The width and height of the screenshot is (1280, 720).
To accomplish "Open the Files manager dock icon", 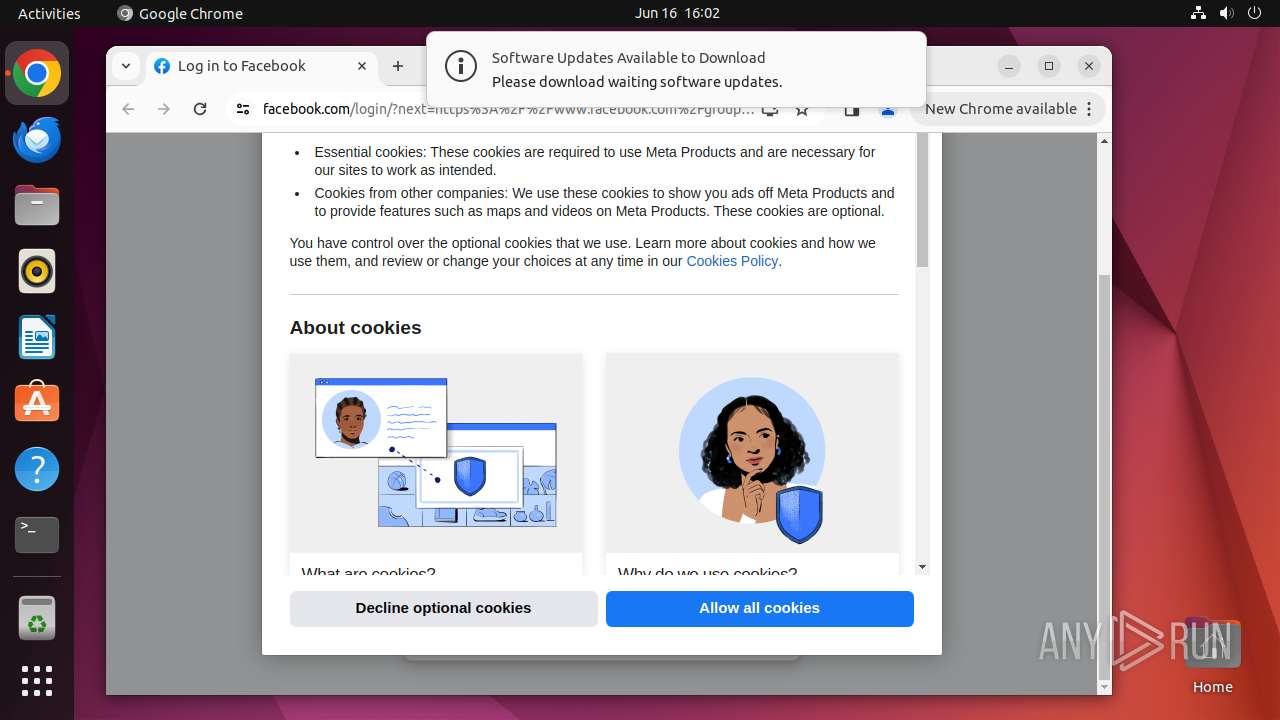I will pyautogui.click(x=37, y=205).
